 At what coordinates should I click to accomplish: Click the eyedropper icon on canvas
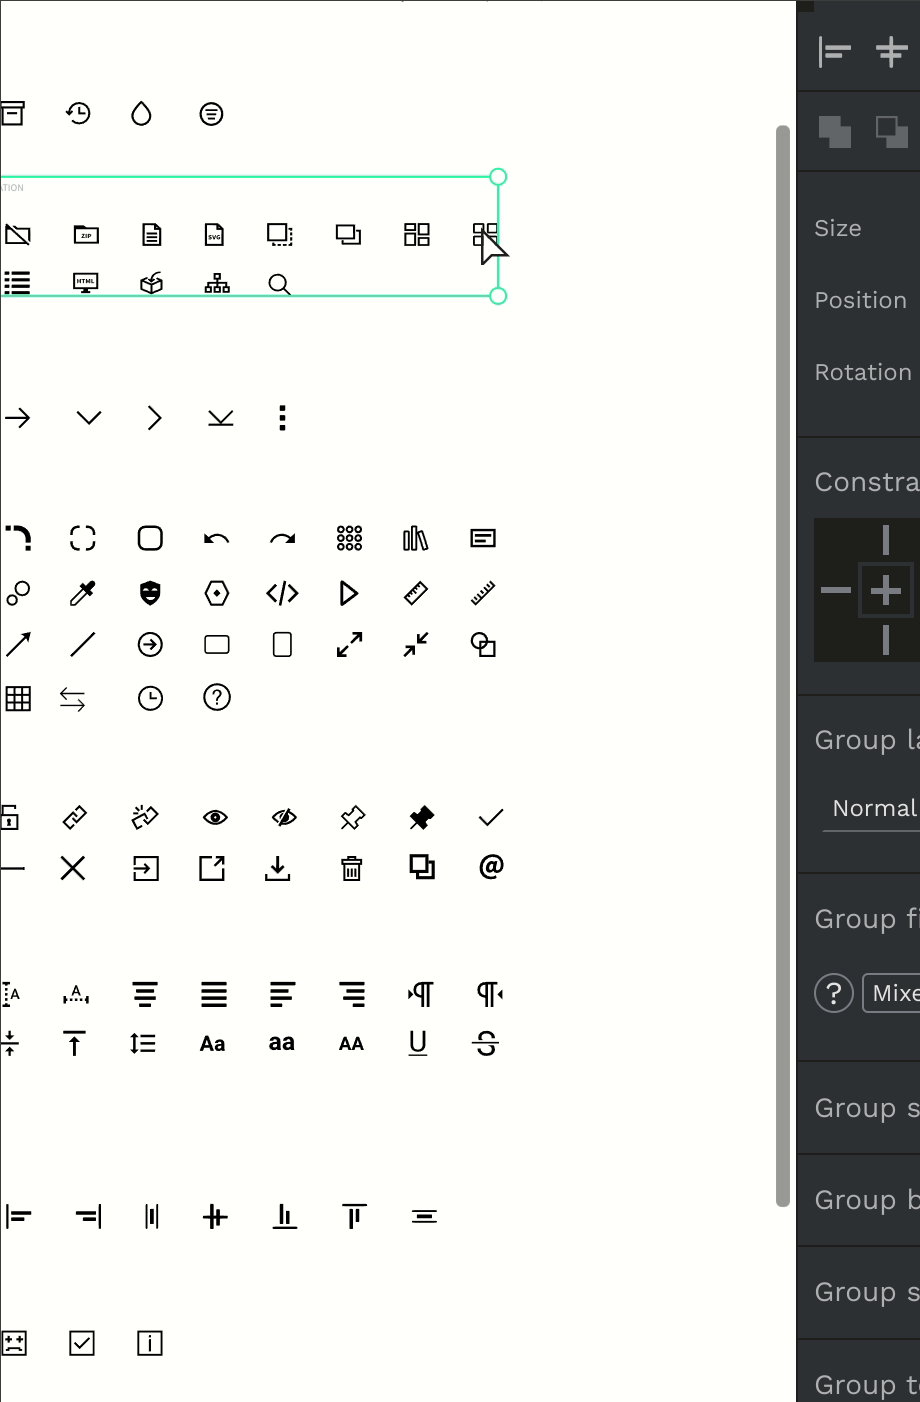[x=83, y=593]
